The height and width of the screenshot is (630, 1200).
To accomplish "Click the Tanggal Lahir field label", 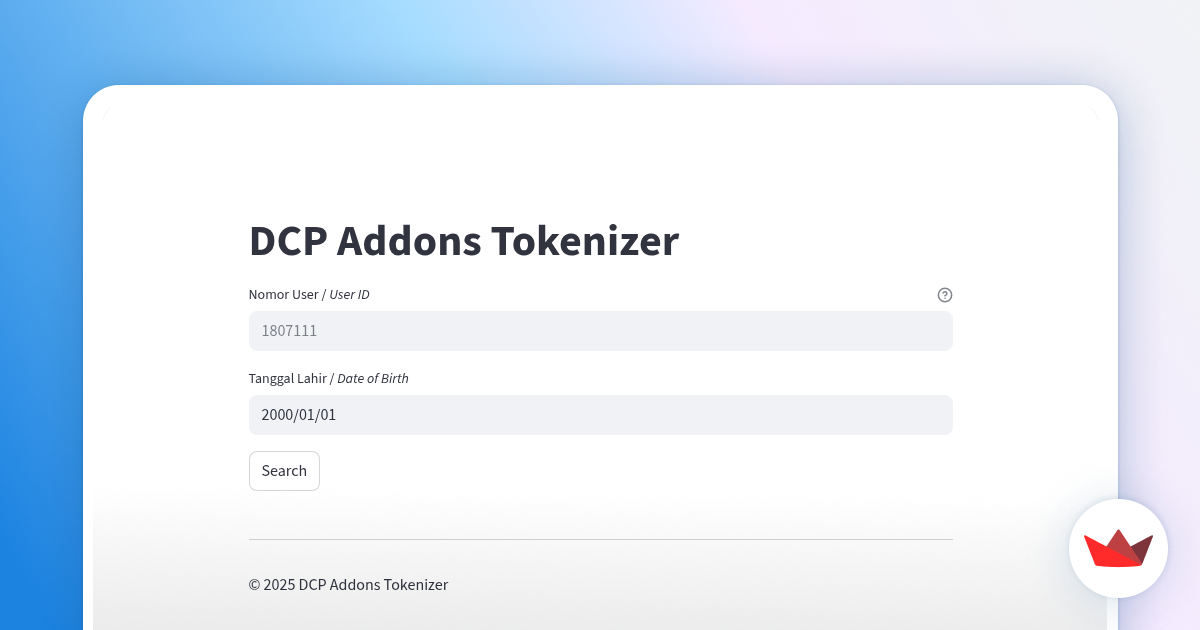I will coord(287,378).
